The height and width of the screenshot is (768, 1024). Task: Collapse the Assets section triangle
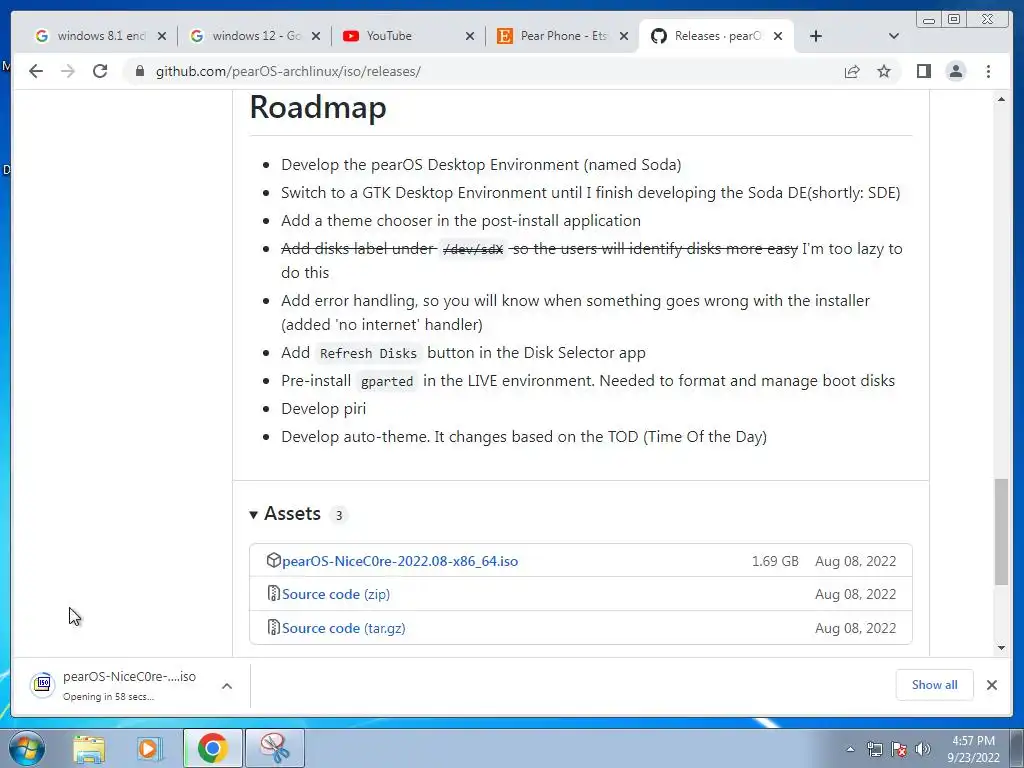coord(253,515)
